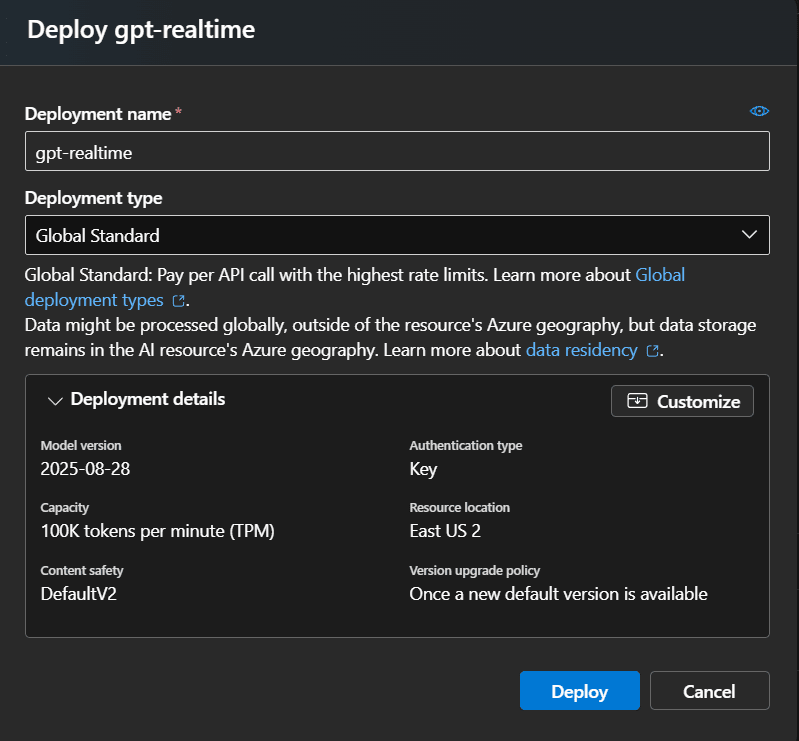Cancel the deployment dialog
799x741 pixels.
pyautogui.click(x=709, y=691)
